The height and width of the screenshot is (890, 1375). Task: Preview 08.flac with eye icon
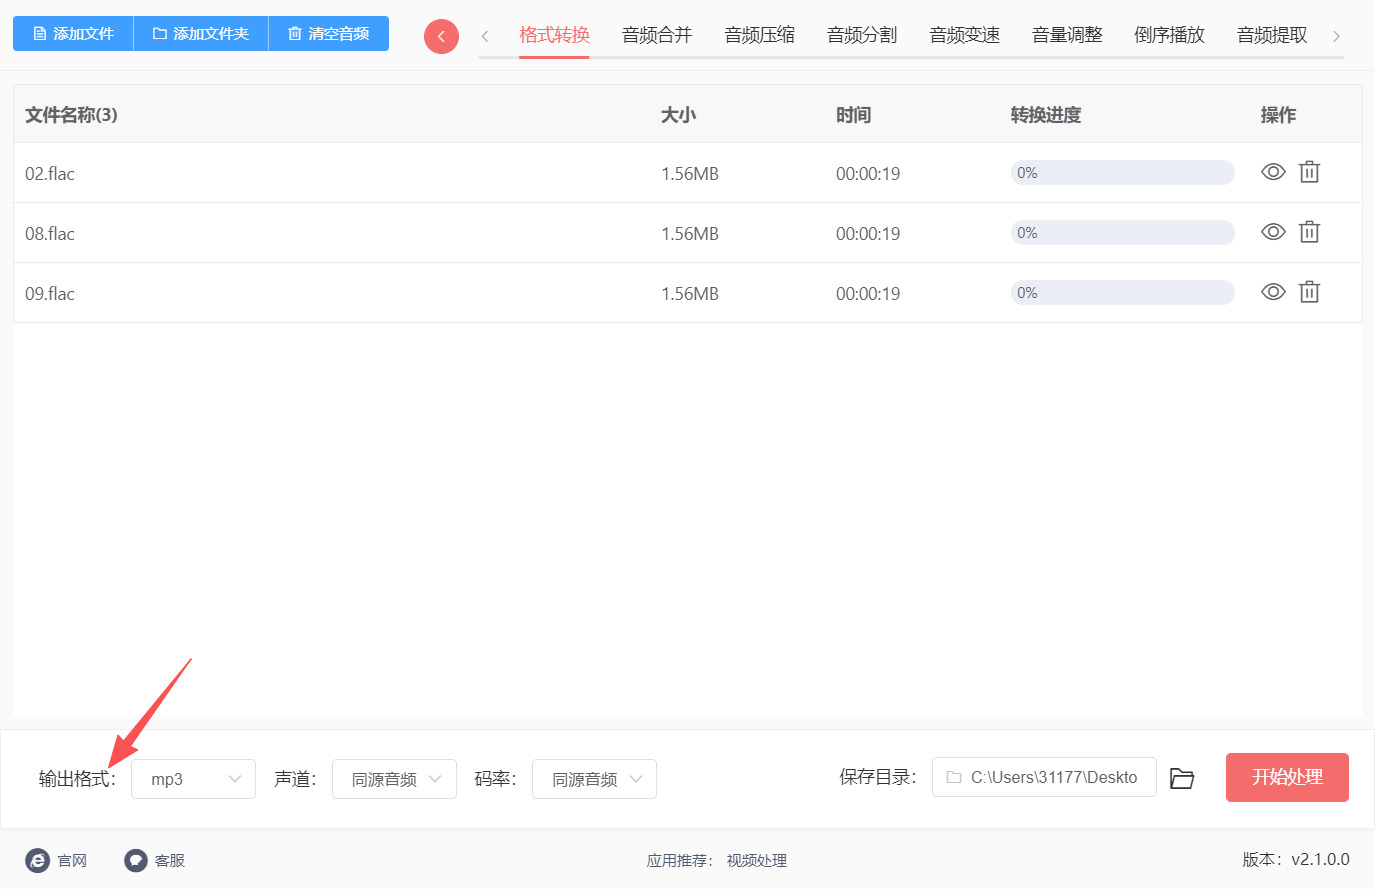point(1273,232)
